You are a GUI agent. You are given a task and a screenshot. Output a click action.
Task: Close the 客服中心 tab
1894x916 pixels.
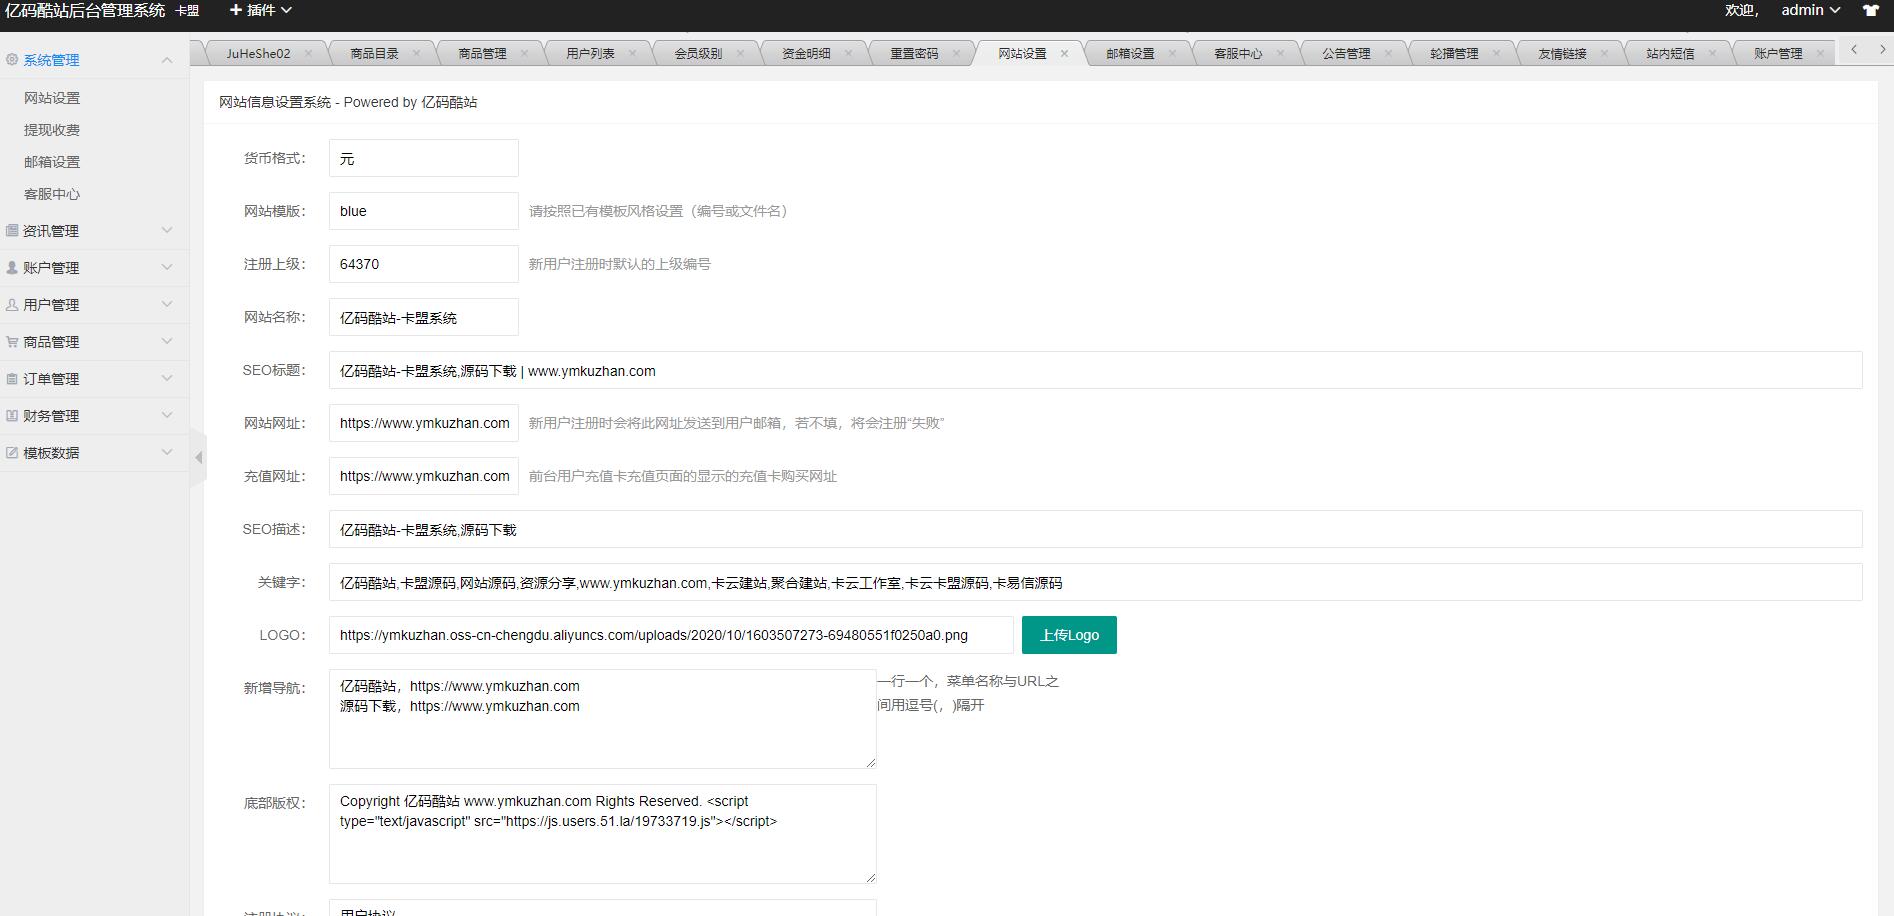[x=1280, y=54]
